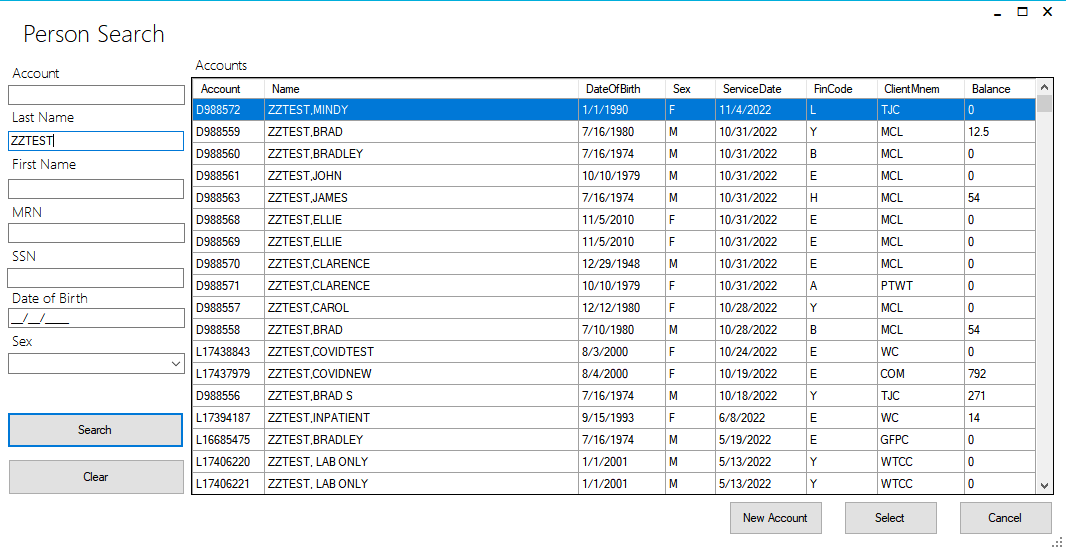Image resolution: width=1066 pixels, height=549 pixels.
Task: Maximize the Person Search window
Action: (1022, 12)
